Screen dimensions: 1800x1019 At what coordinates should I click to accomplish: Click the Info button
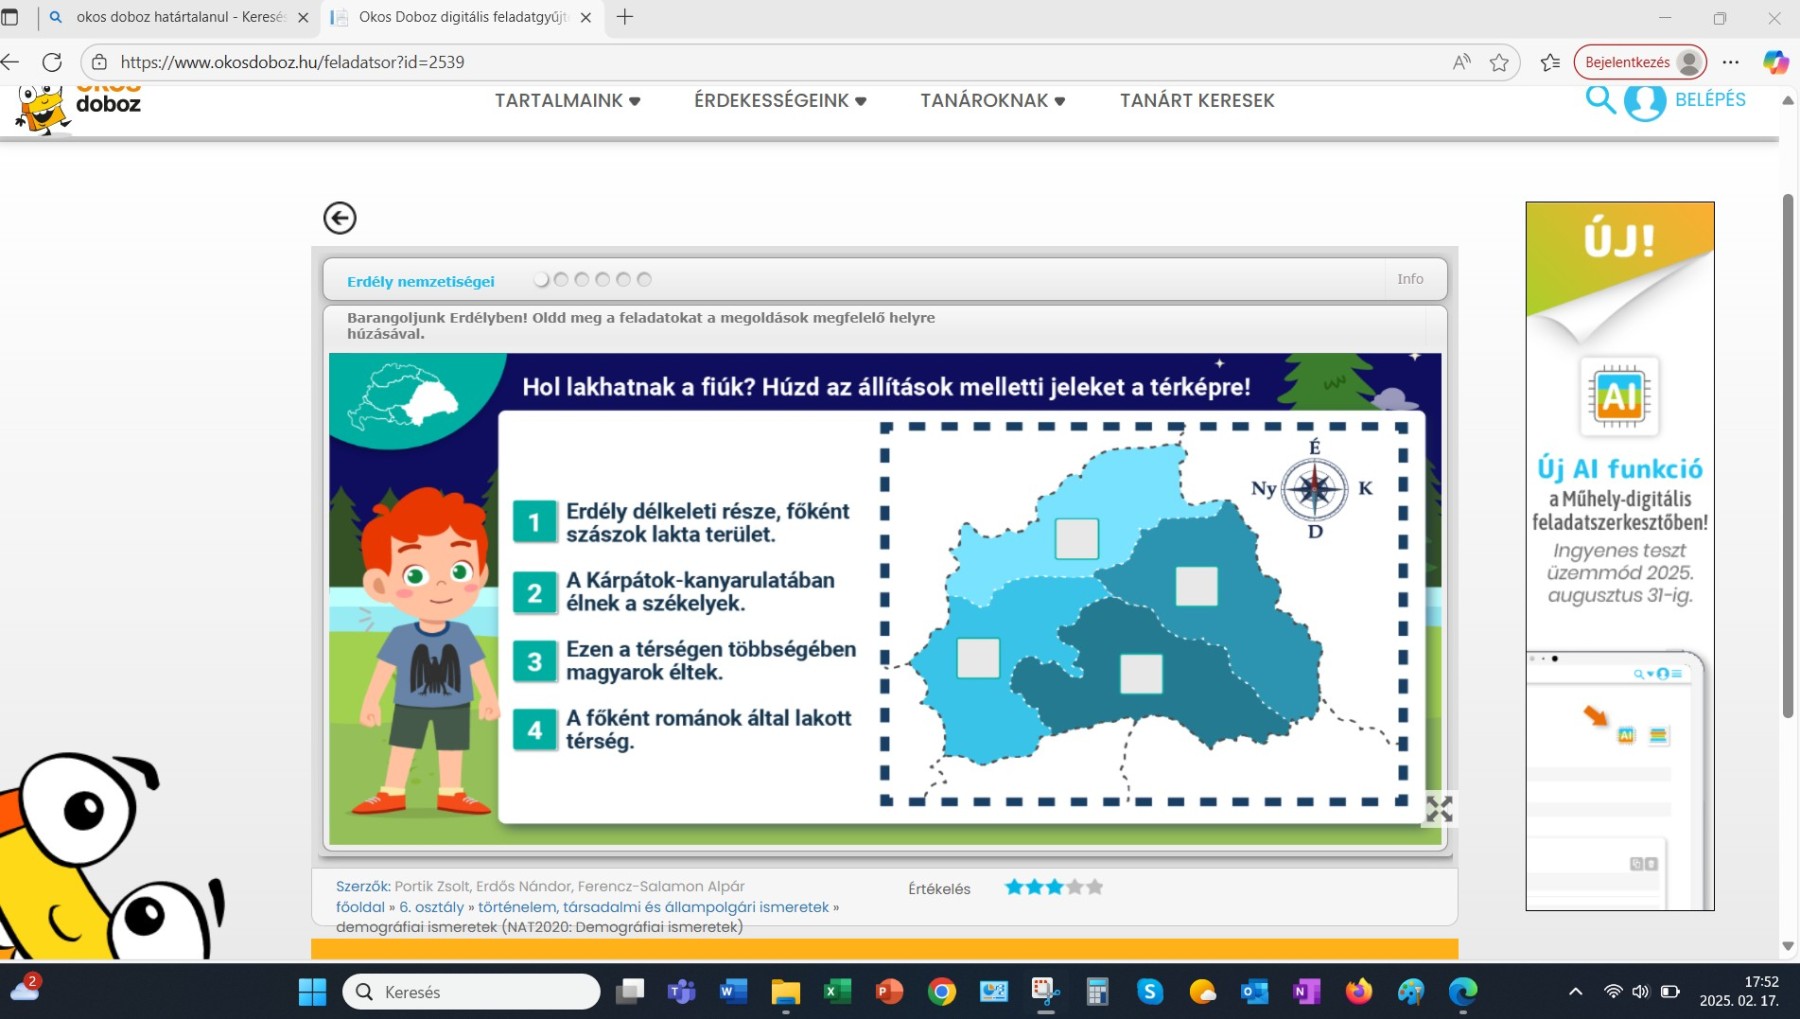[1410, 279]
